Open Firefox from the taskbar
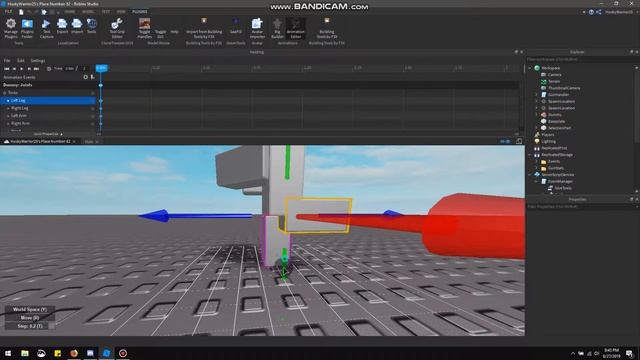This screenshot has width=640, height=360. point(74,353)
